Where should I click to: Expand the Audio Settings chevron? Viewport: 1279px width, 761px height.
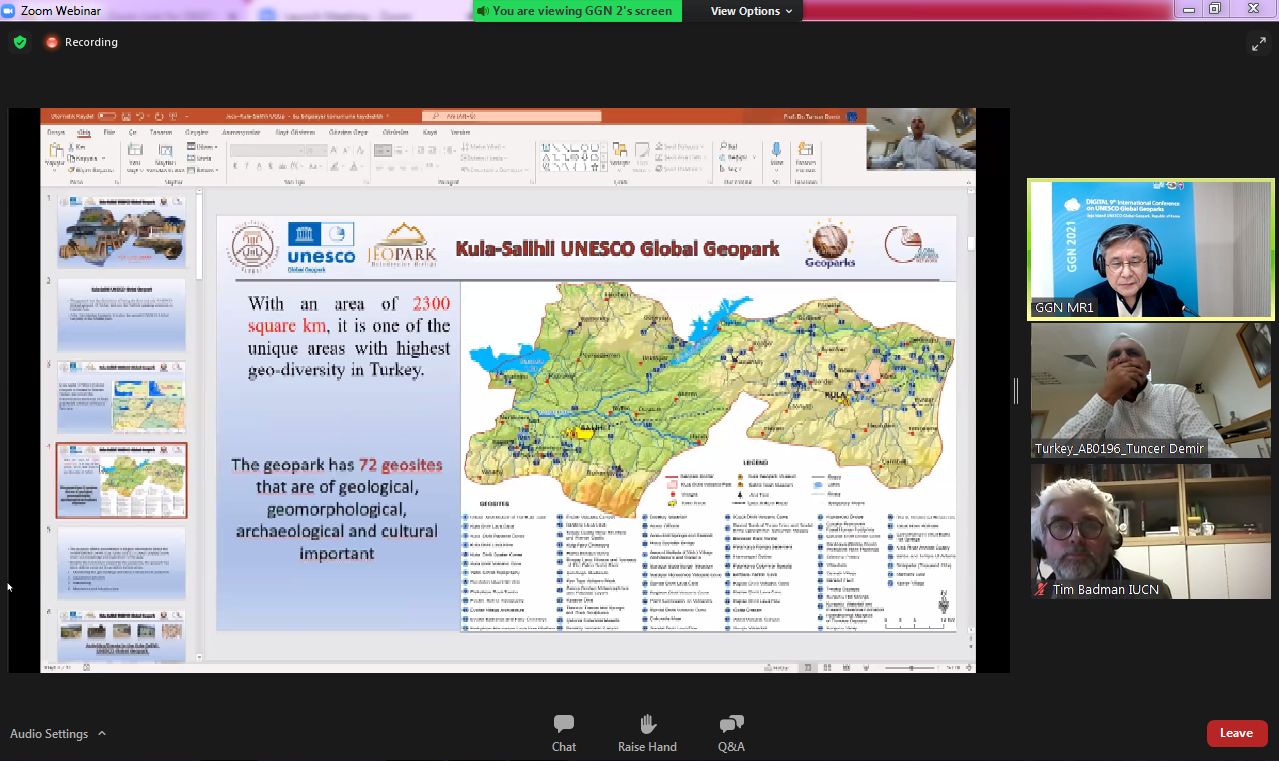click(x=102, y=734)
